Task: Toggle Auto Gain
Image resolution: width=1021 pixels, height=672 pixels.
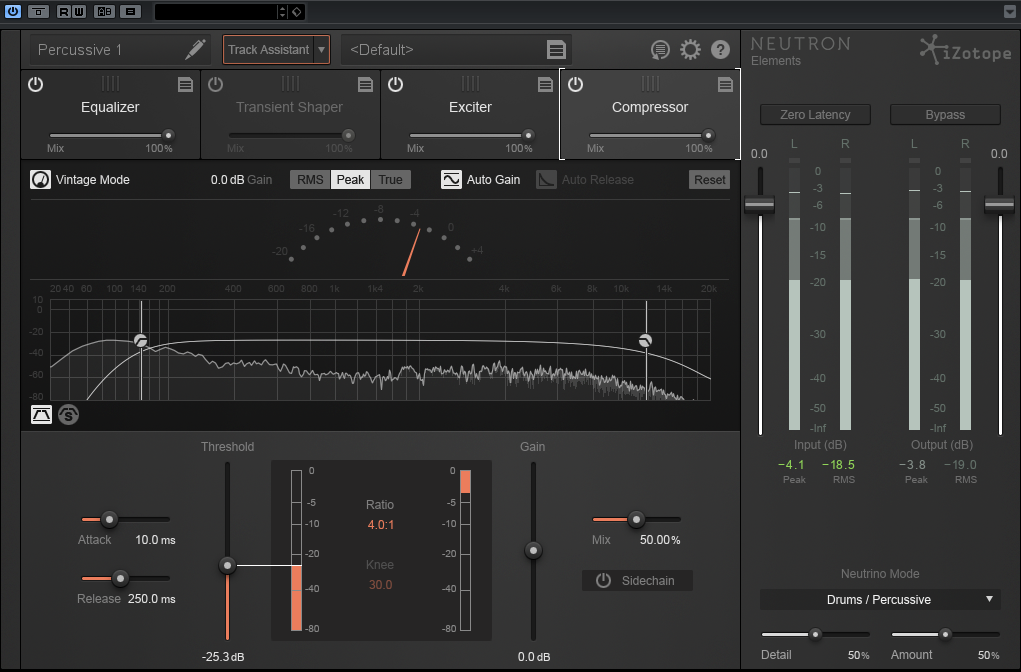Action: pos(451,180)
